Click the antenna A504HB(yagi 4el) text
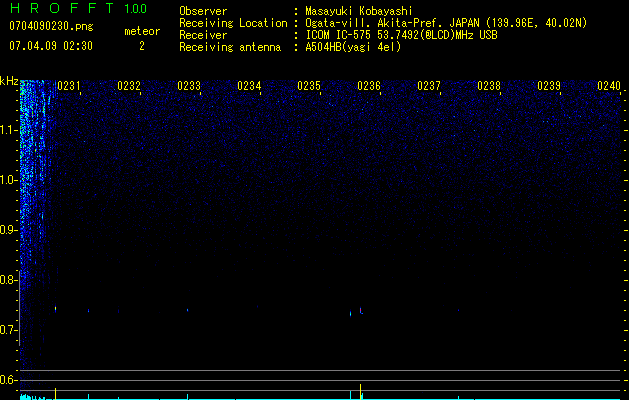The width and height of the screenshot is (629, 400). (x=353, y=47)
